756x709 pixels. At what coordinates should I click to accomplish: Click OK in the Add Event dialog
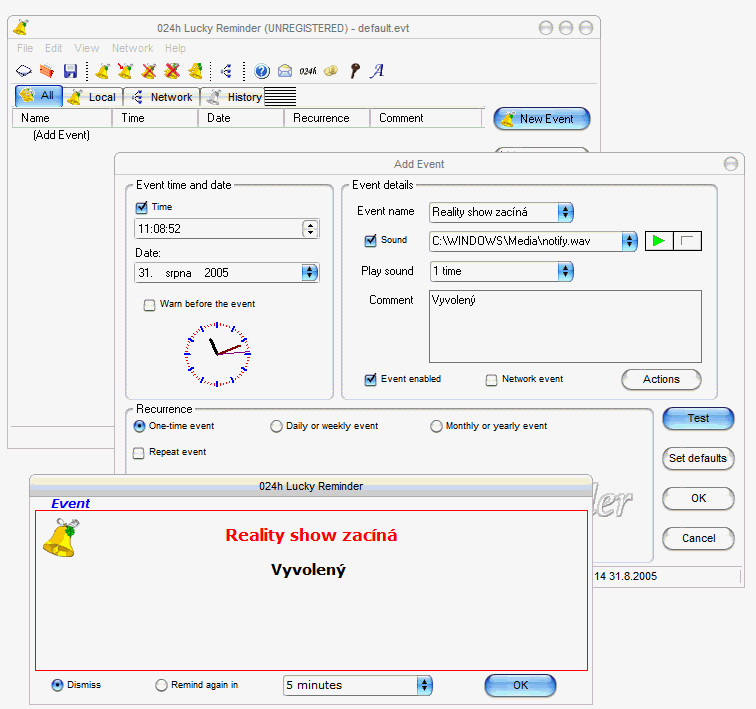pos(698,498)
